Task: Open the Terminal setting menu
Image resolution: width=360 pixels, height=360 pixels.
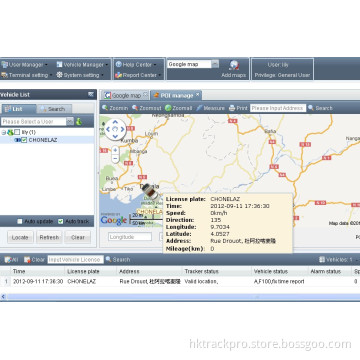Action: (27, 75)
